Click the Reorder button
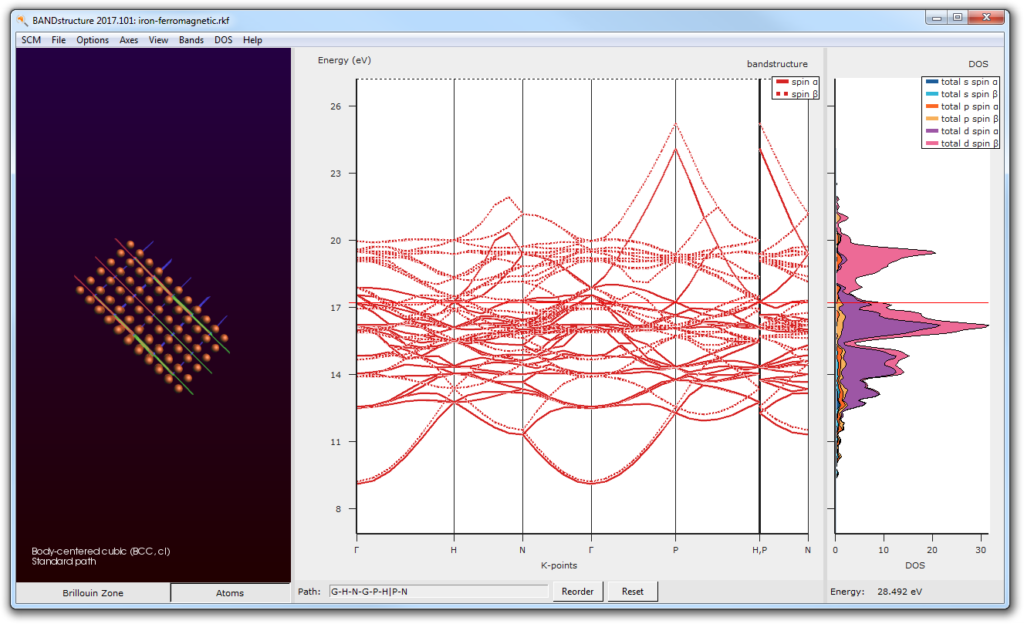 coord(577,591)
